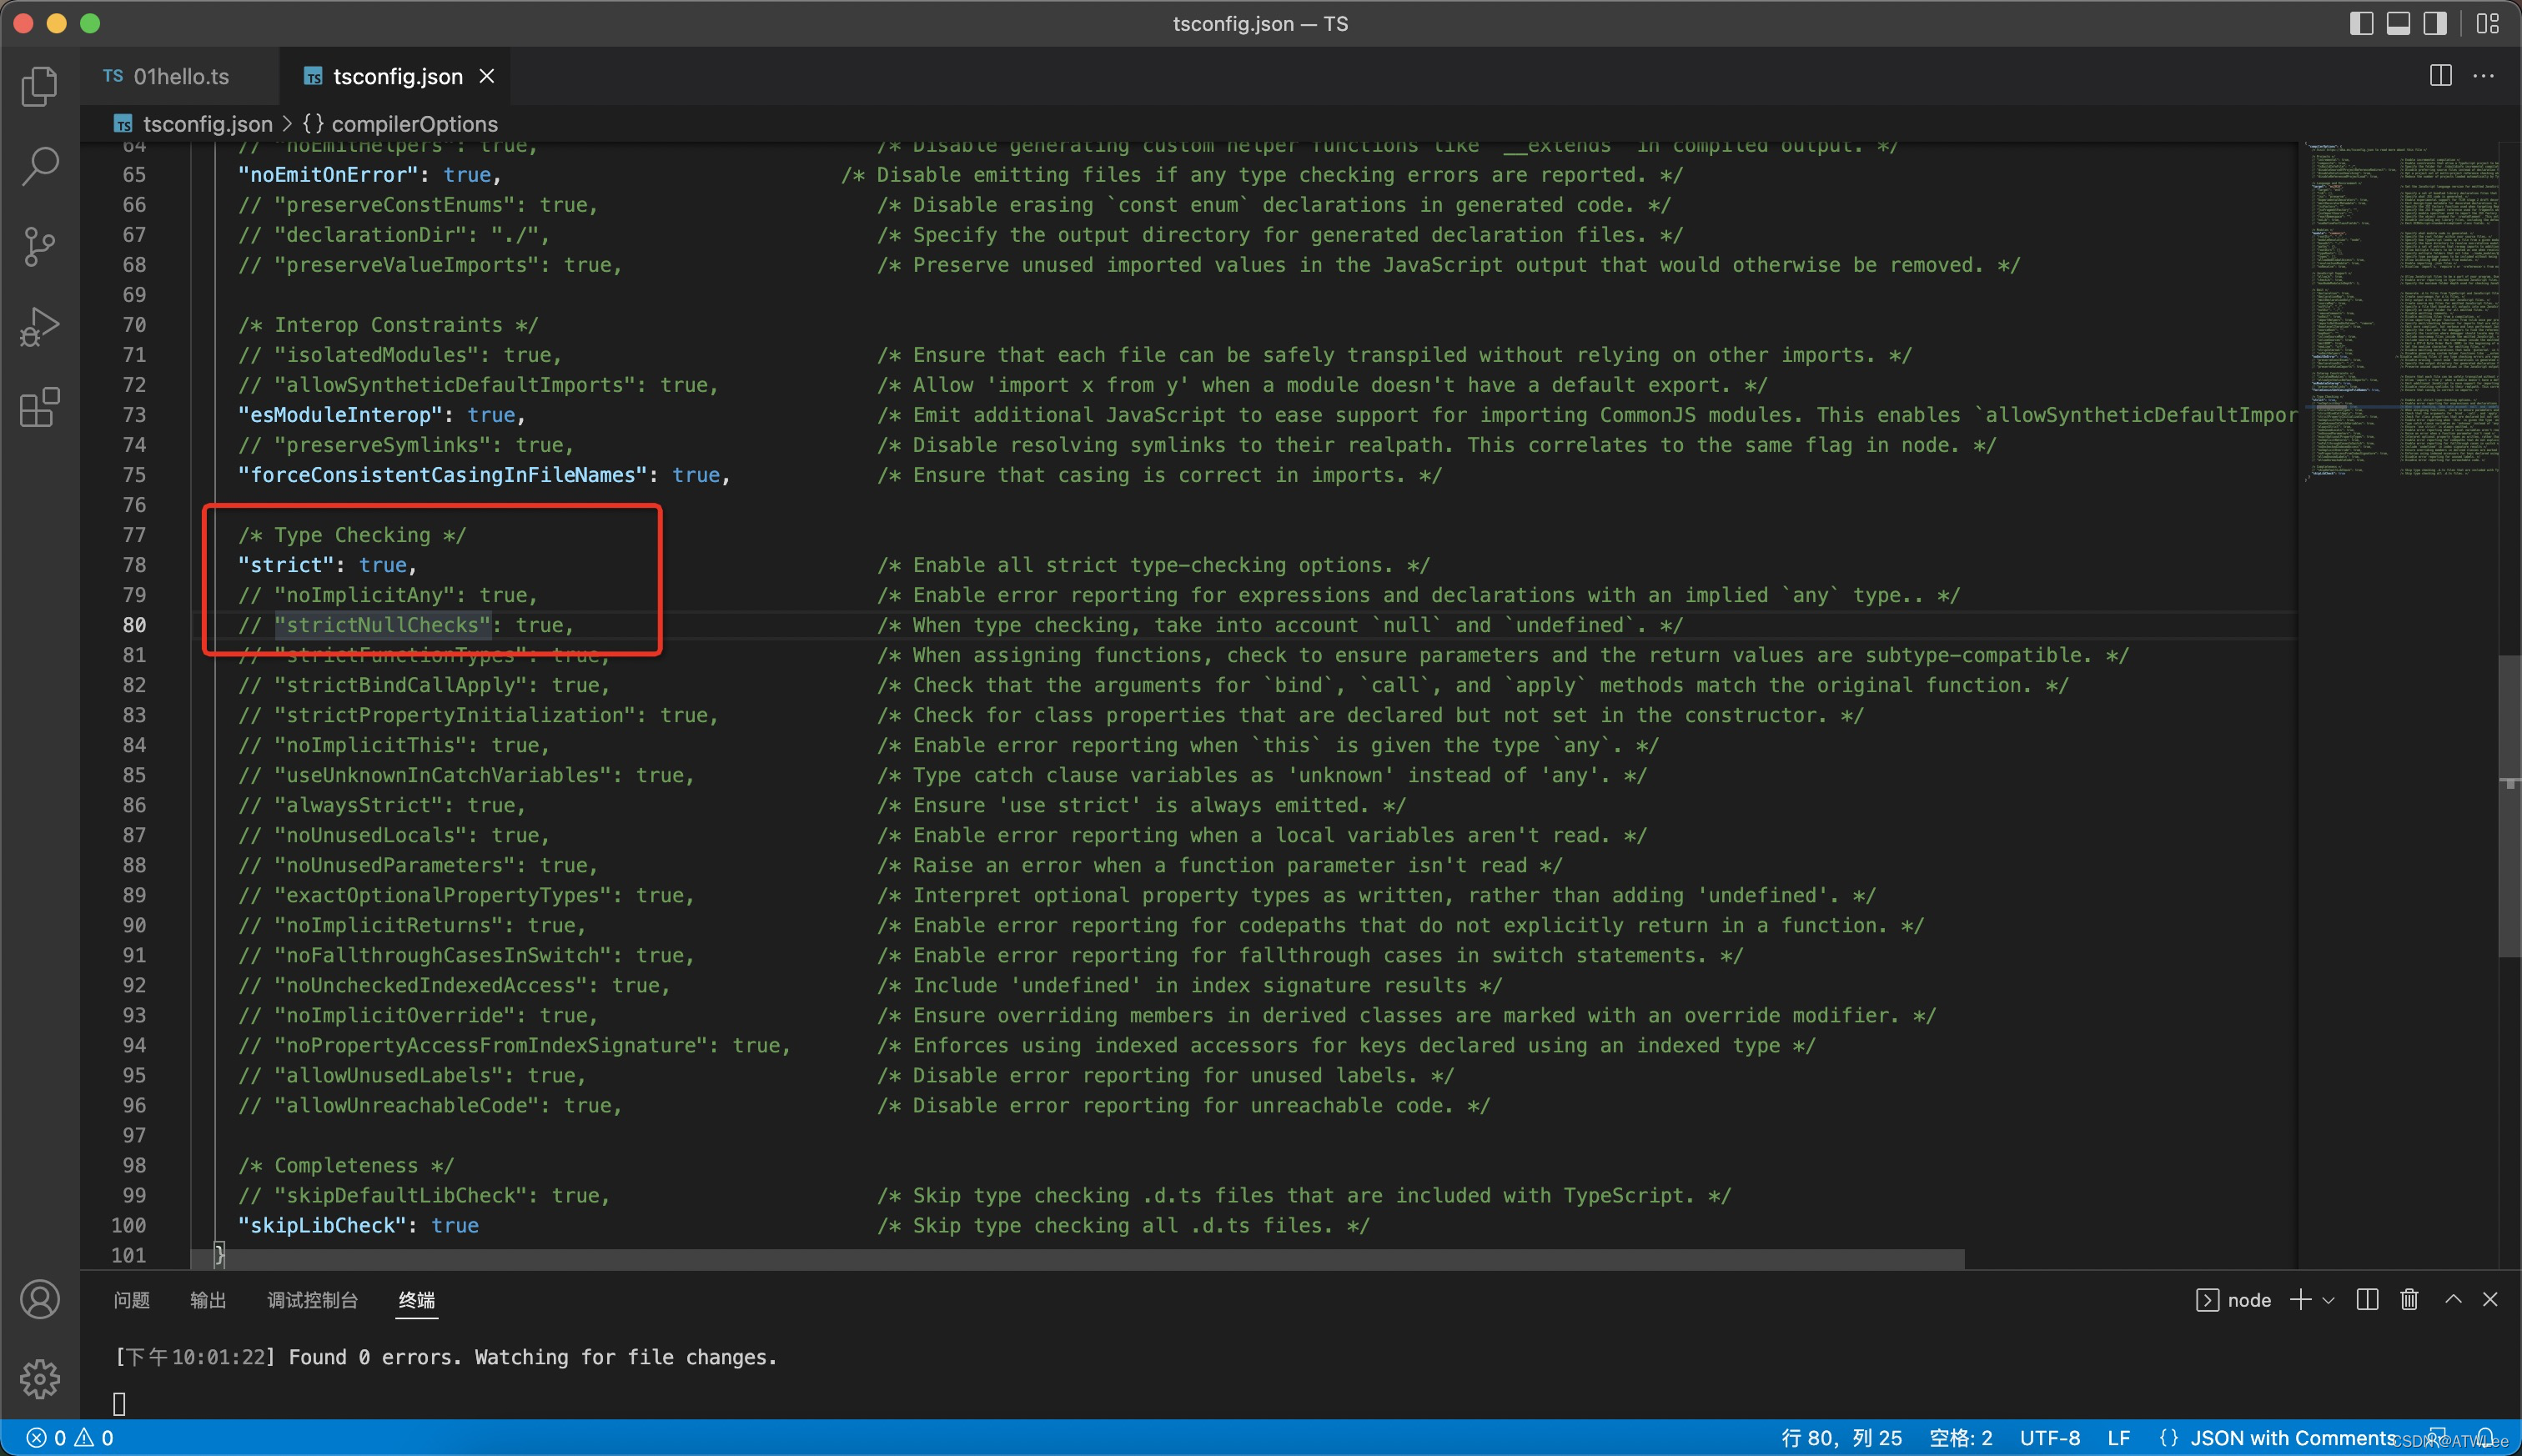
Task: Click line number 78 in gutter
Action: click(x=134, y=565)
